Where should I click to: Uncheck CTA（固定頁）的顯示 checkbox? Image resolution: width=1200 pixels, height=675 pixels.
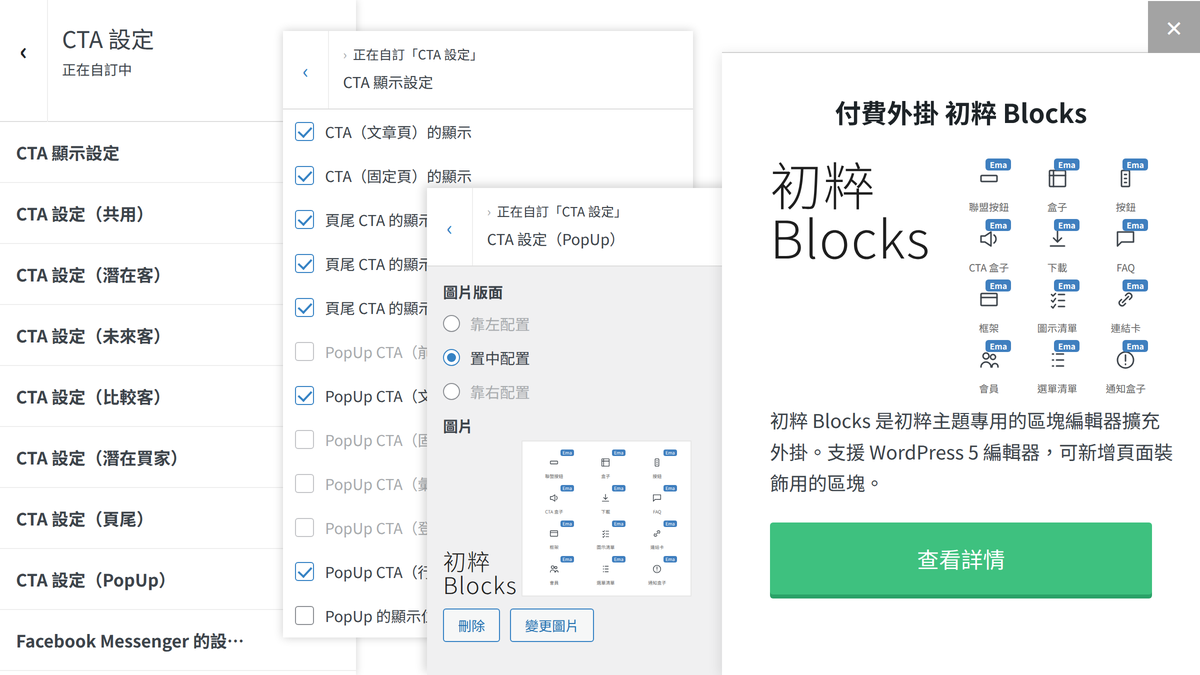(305, 176)
